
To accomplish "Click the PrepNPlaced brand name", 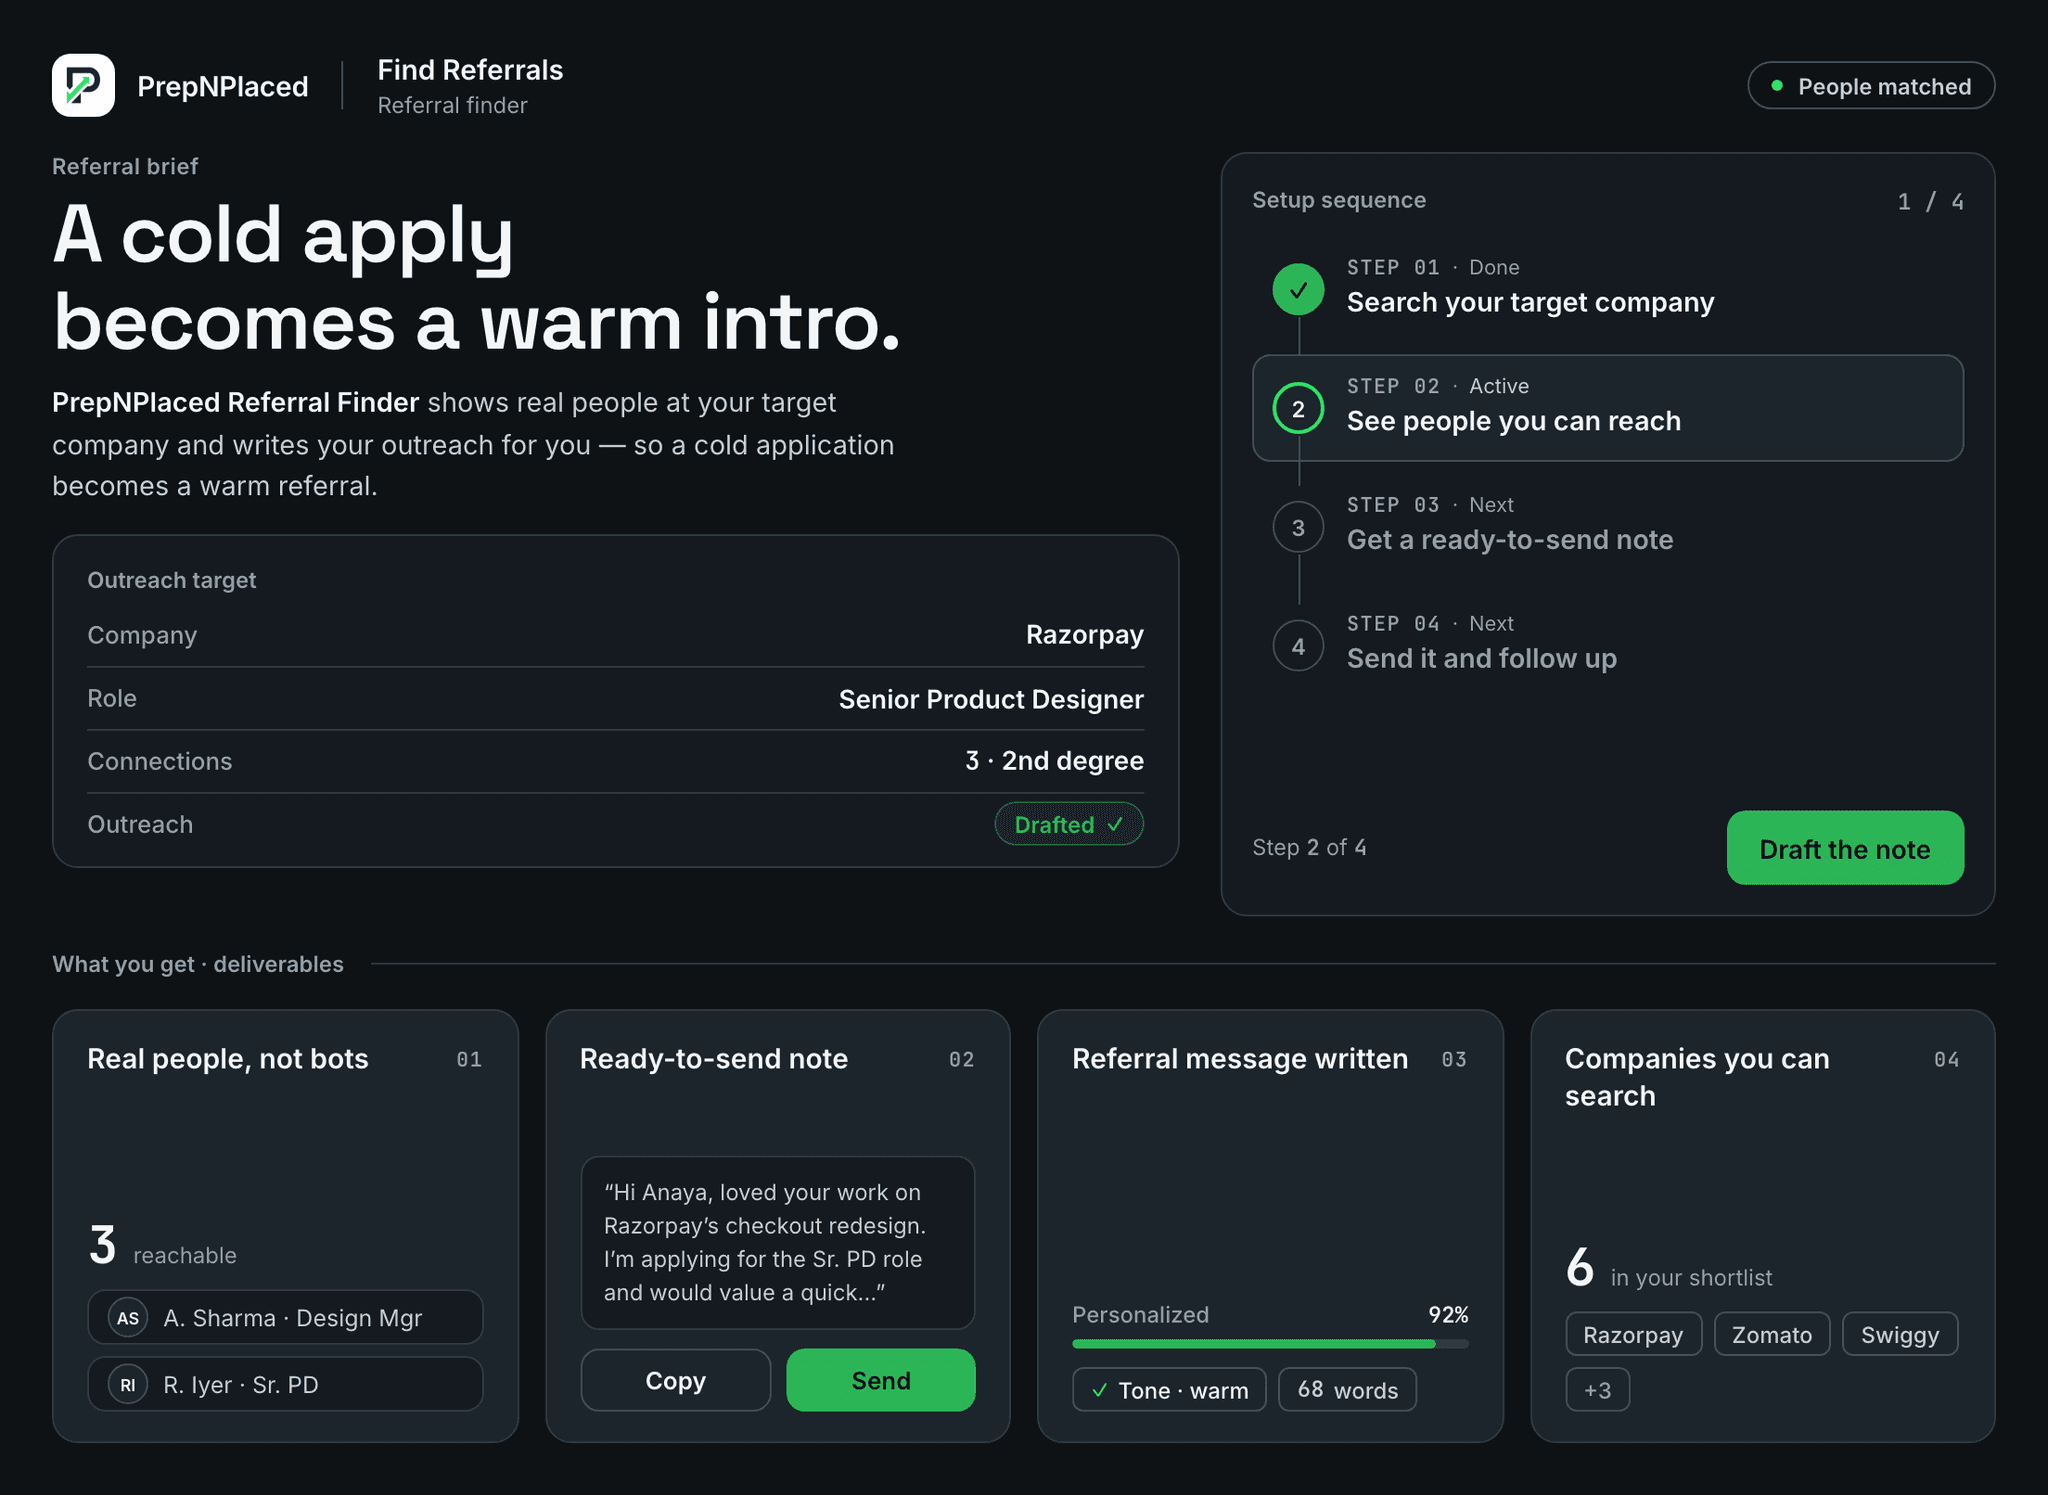I will coord(223,86).
